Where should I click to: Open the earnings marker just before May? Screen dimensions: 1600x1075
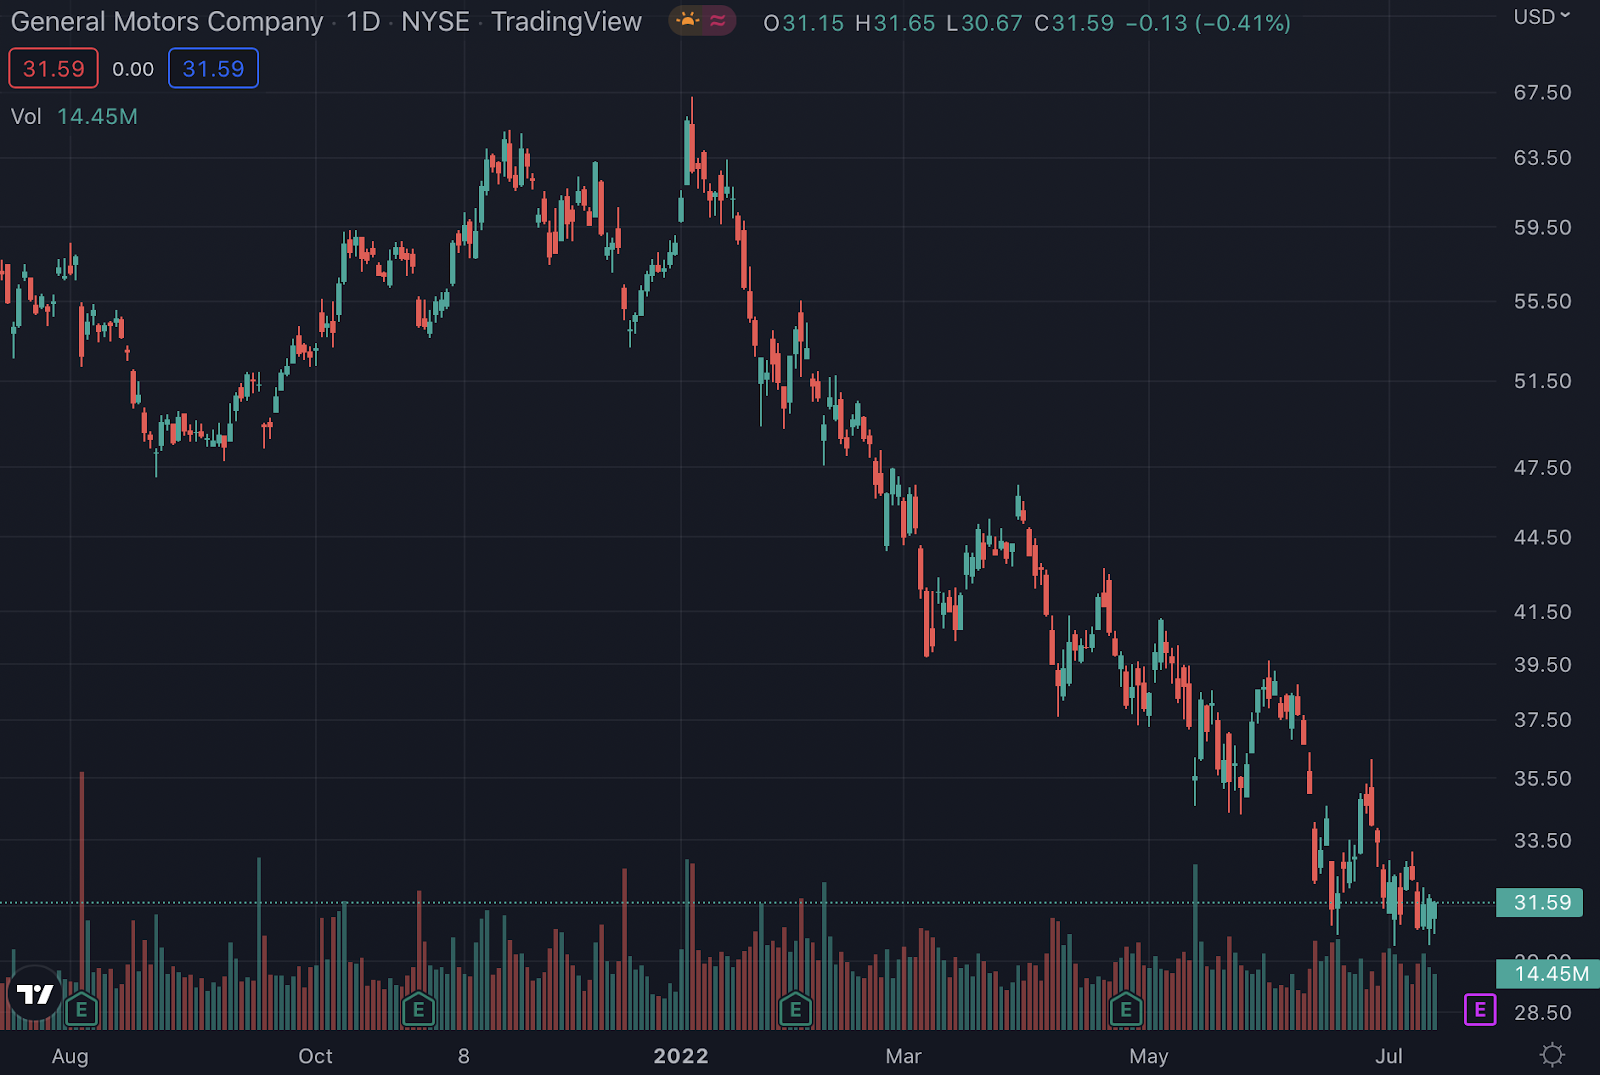[1126, 1010]
